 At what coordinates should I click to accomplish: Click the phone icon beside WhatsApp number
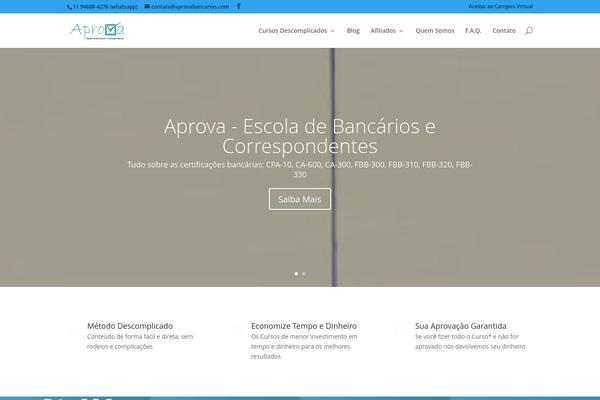[69, 7]
